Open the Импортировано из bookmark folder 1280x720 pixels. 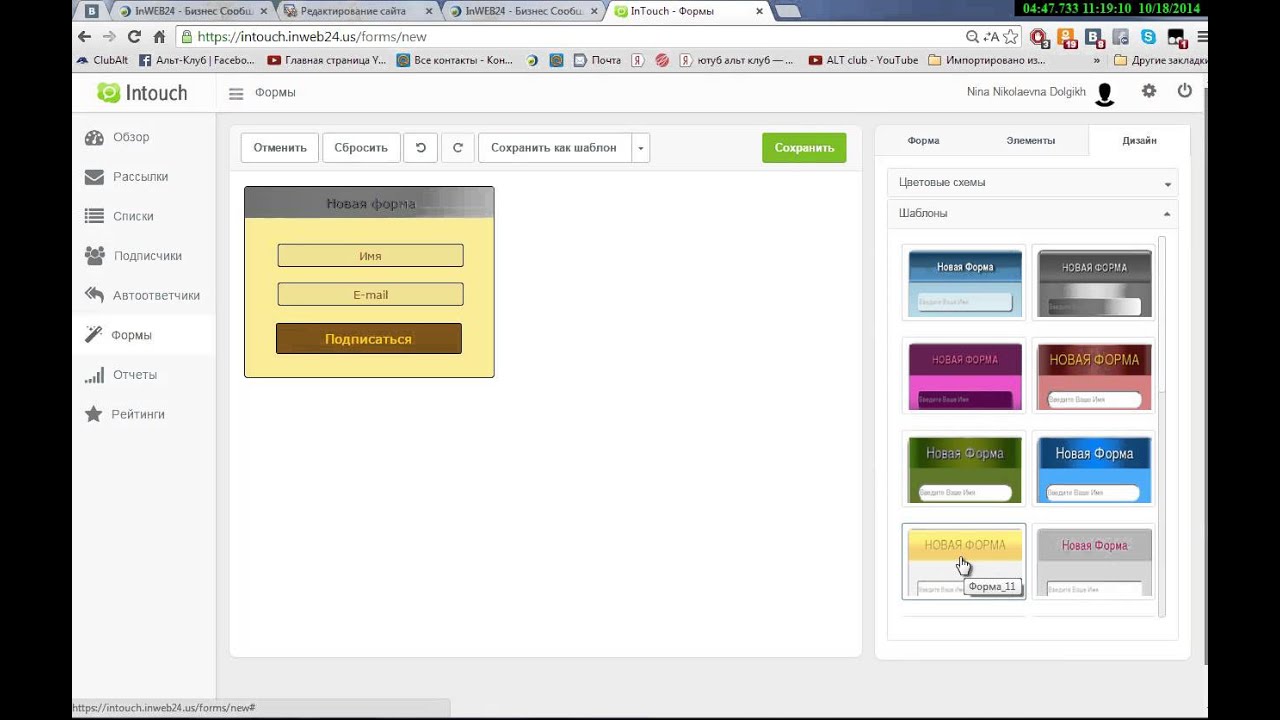[987, 60]
